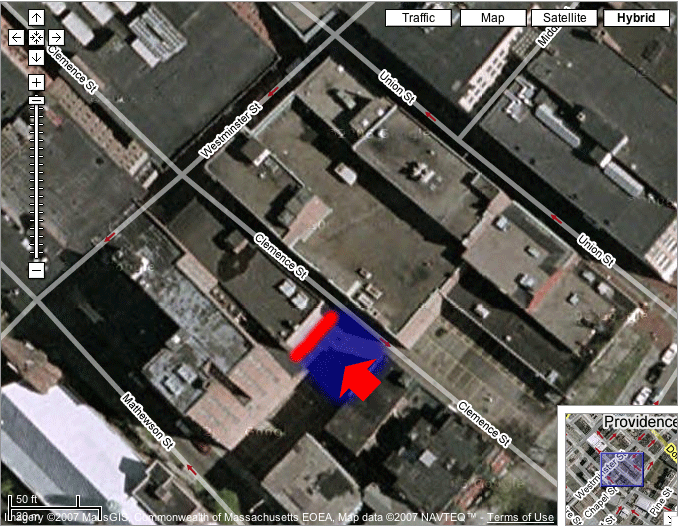Zoom out with the bottom minus button
Image resolution: width=678 pixels, height=526 pixels.
pos(36,270)
